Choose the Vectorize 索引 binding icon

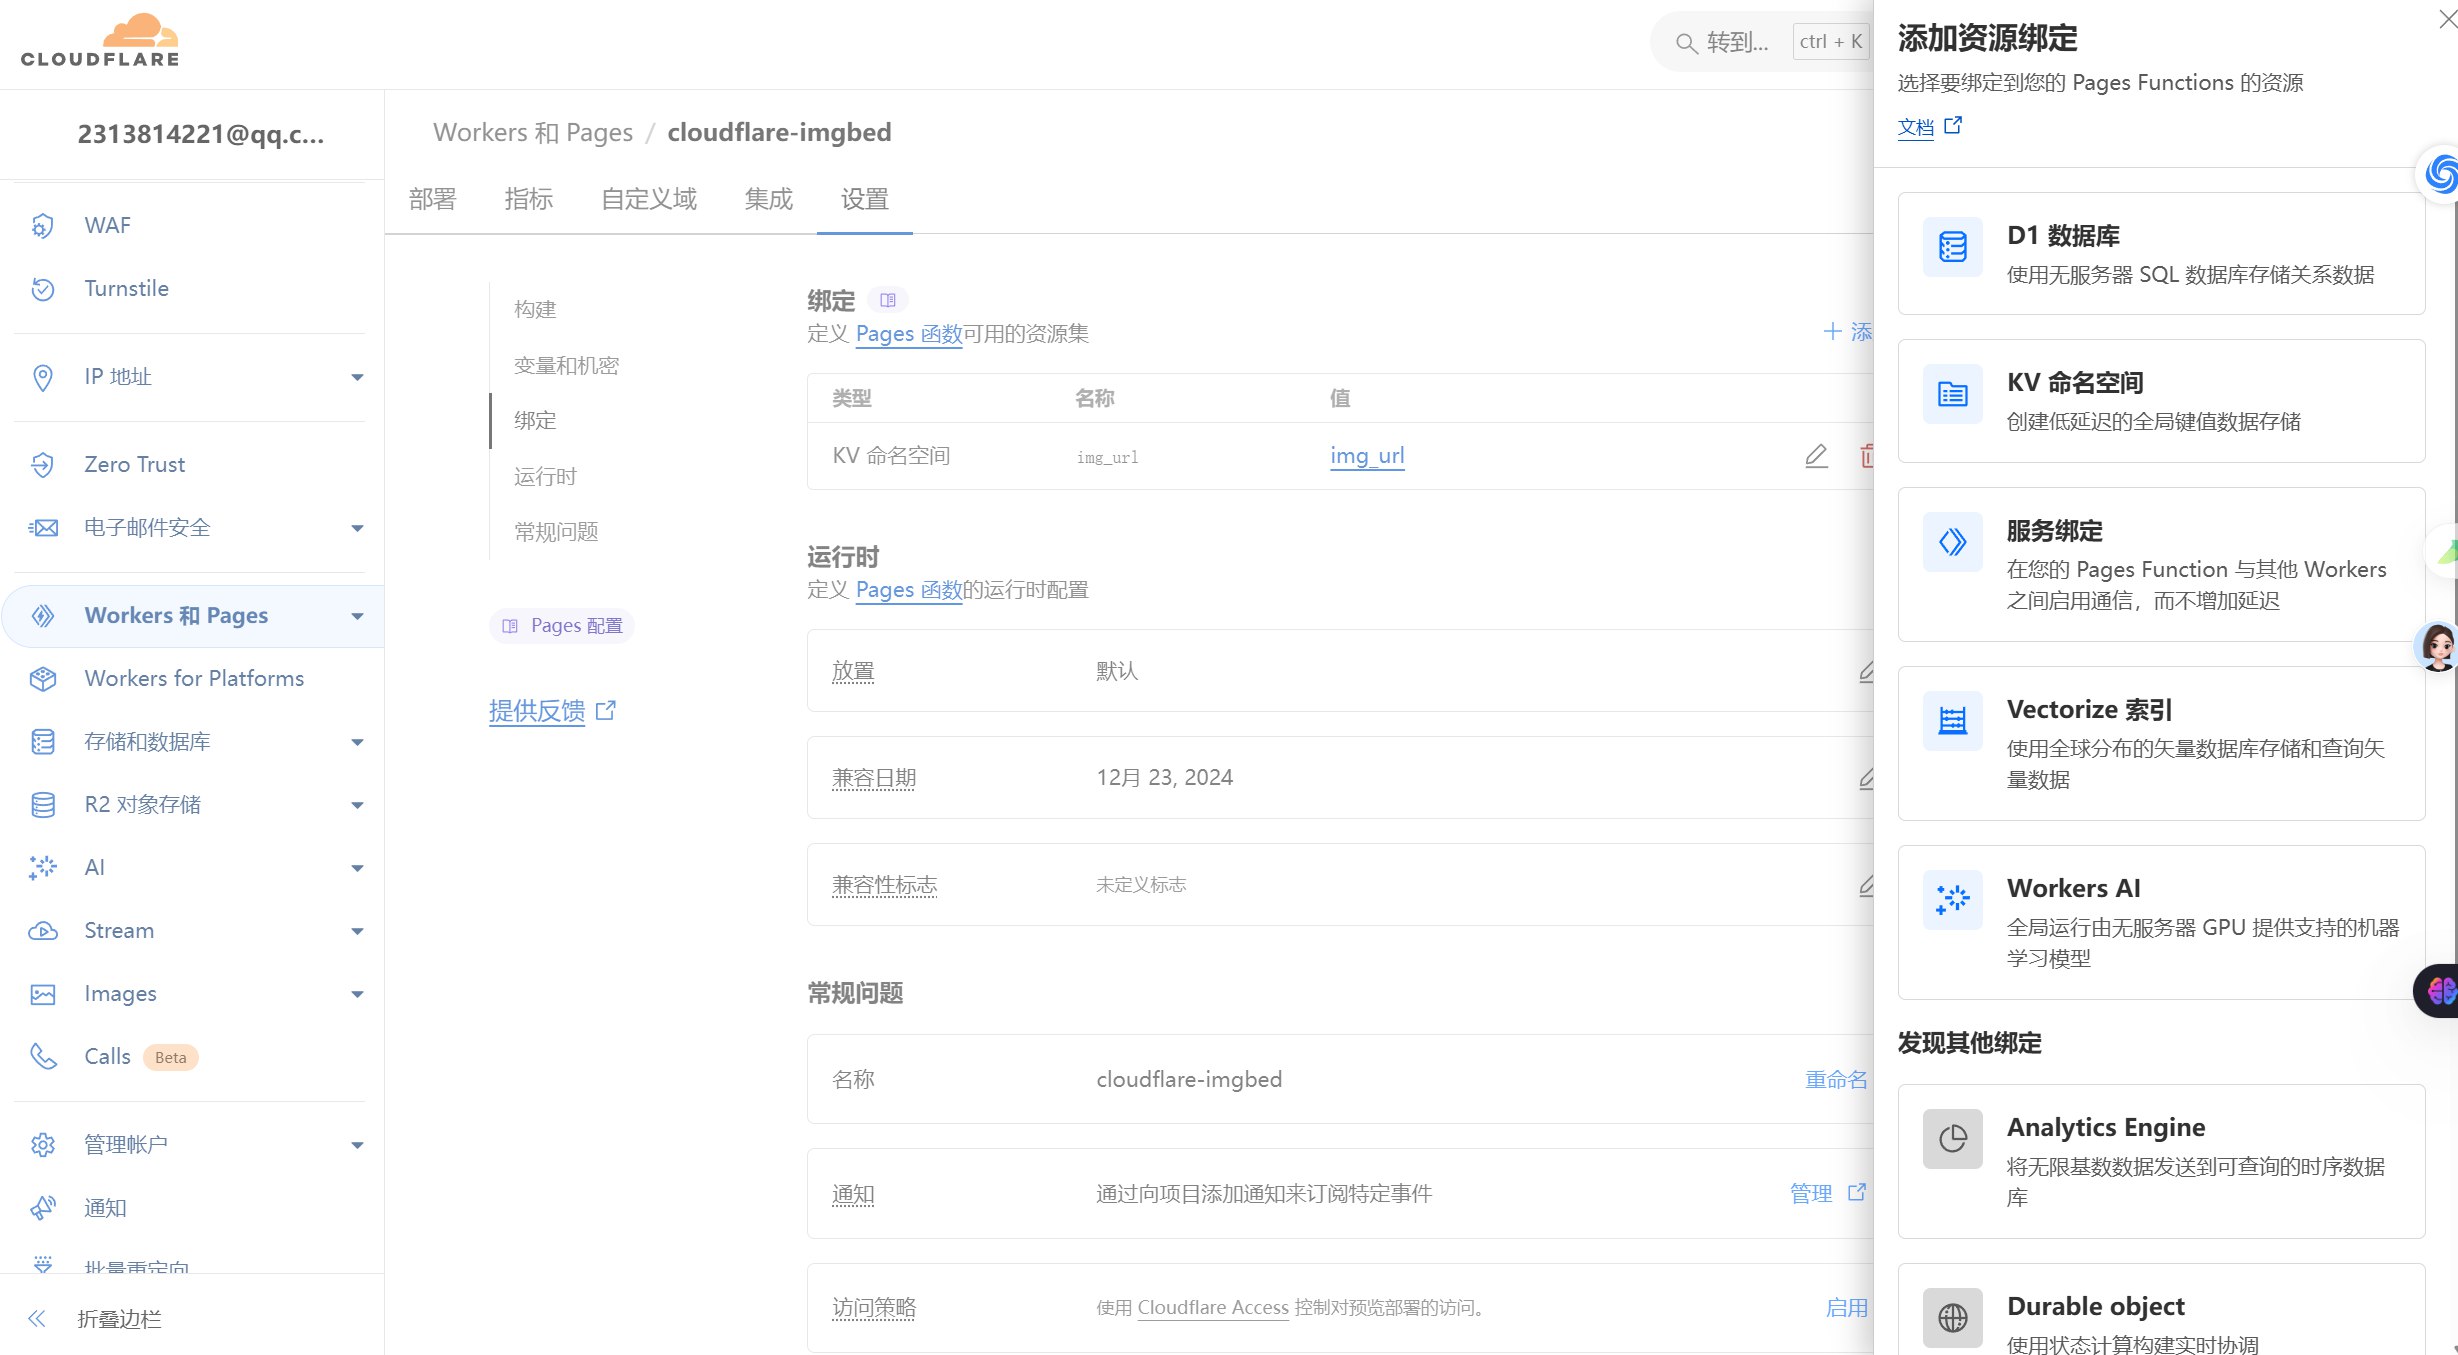coord(1952,720)
